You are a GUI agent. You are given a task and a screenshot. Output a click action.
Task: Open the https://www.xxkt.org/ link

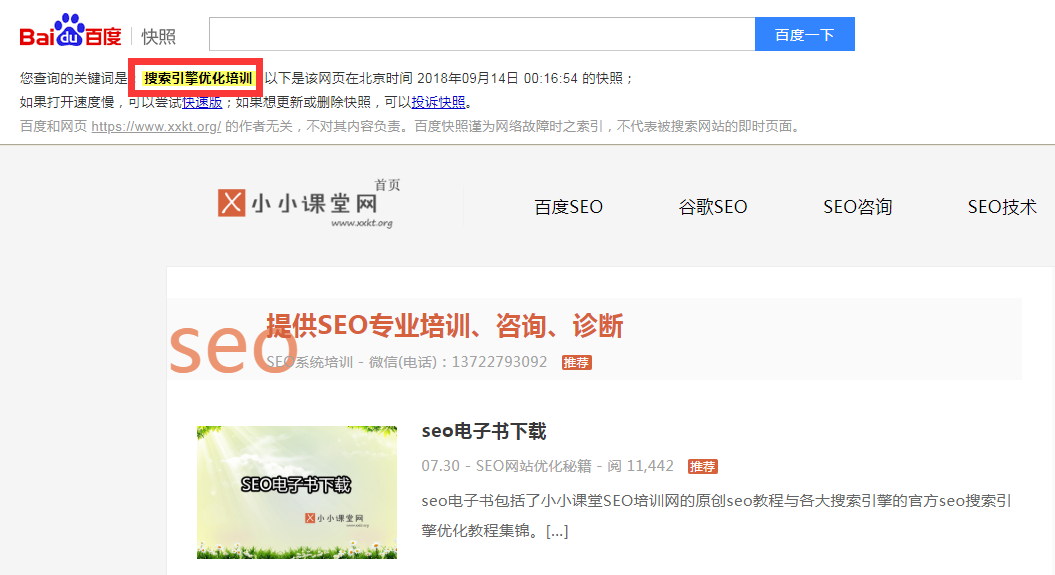(x=156, y=126)
